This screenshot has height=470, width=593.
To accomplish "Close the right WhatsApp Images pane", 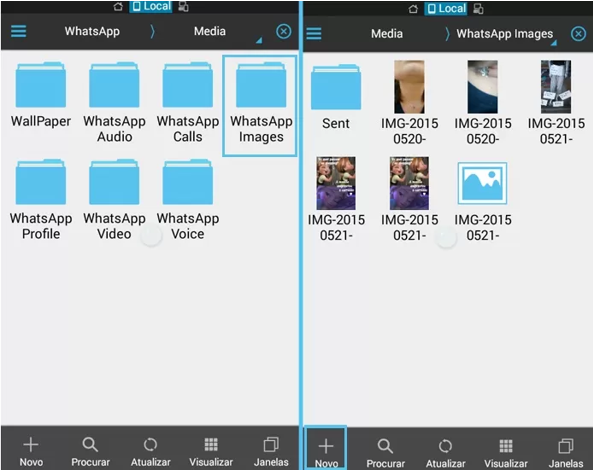I will pyautogui.click(x=578, y=34).
